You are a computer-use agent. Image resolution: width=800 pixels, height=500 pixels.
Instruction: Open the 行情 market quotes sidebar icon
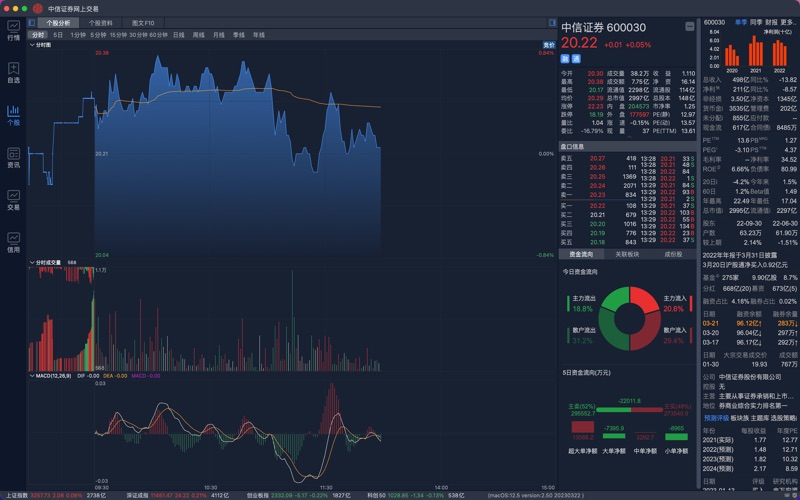(13, 30)
